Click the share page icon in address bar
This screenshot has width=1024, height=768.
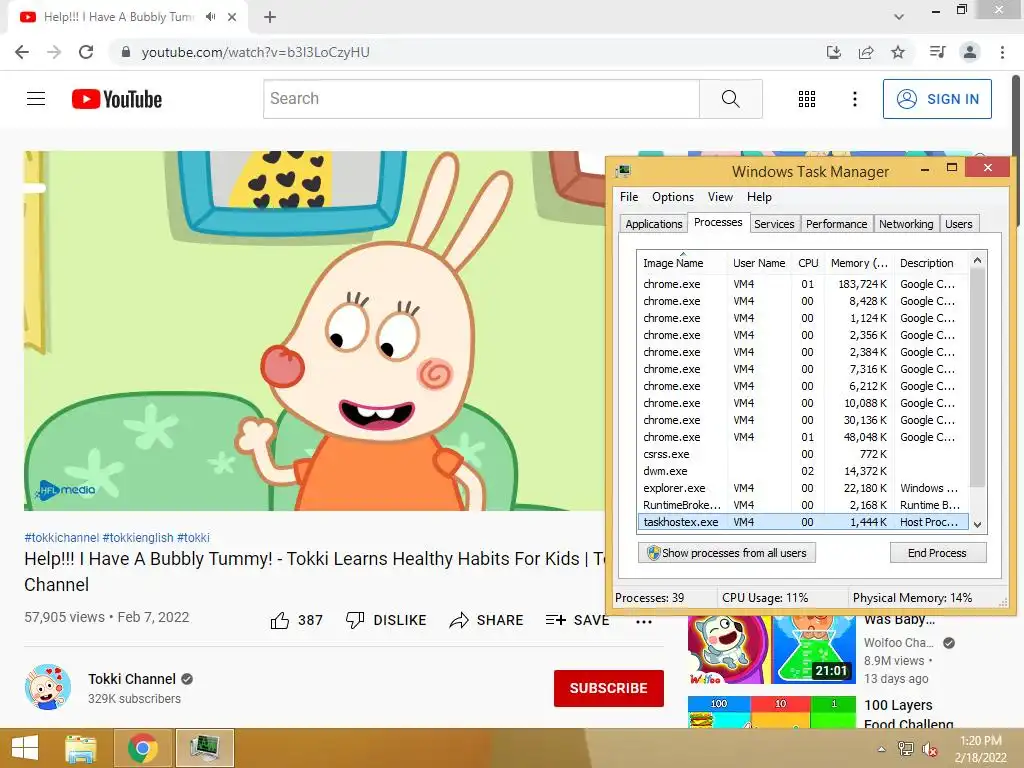[x=866, y=52]
